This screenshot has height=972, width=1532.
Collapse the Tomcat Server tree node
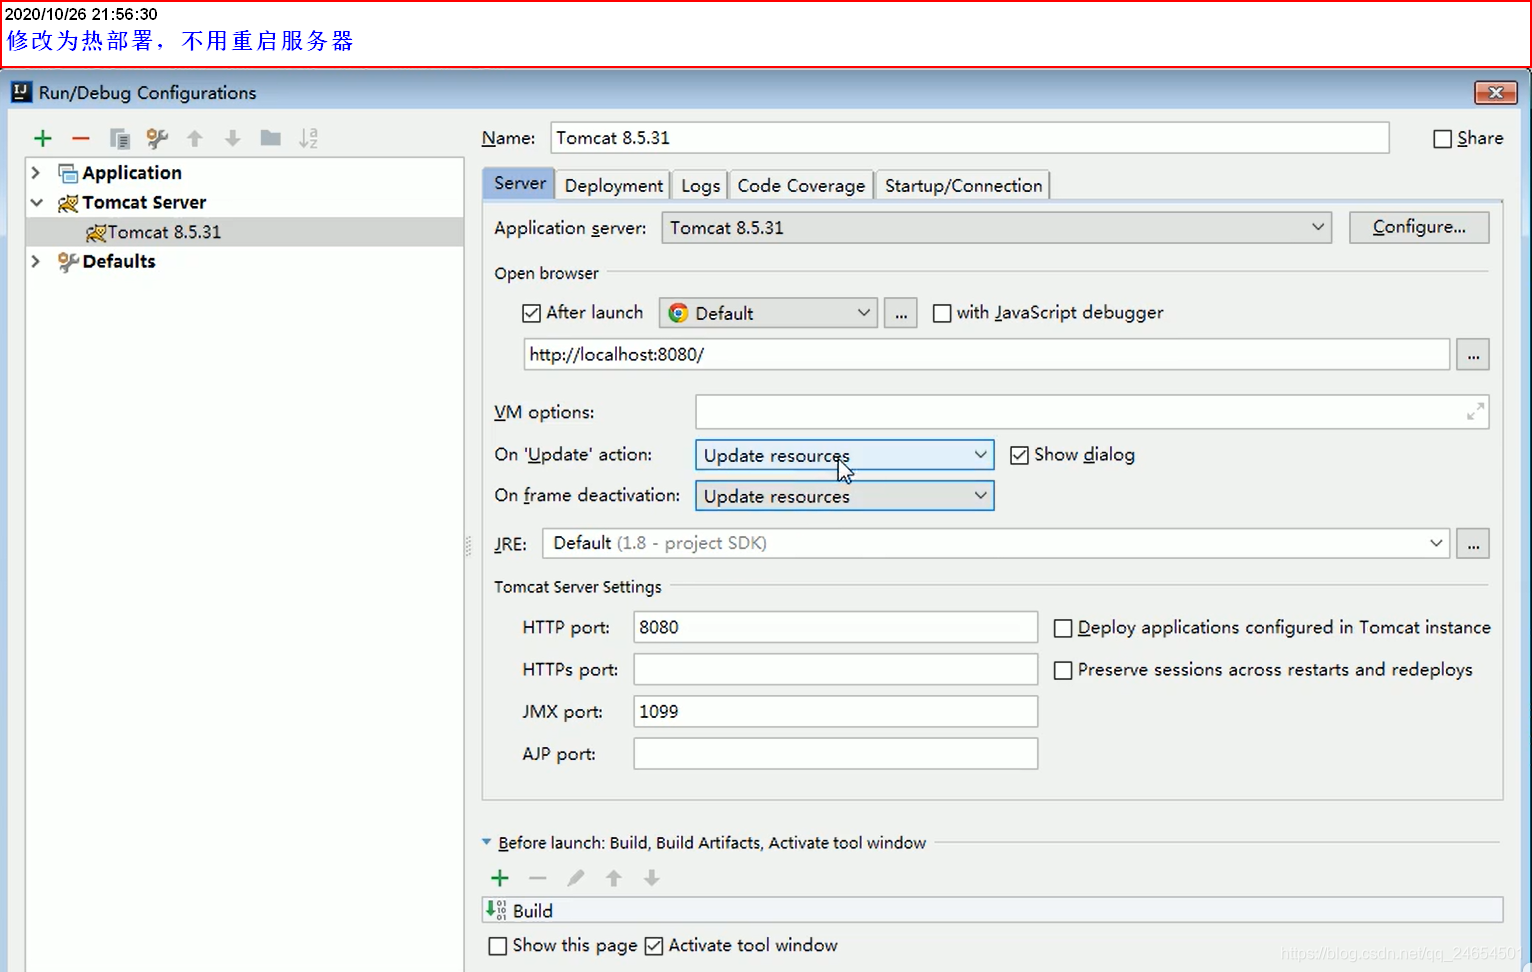36,203
